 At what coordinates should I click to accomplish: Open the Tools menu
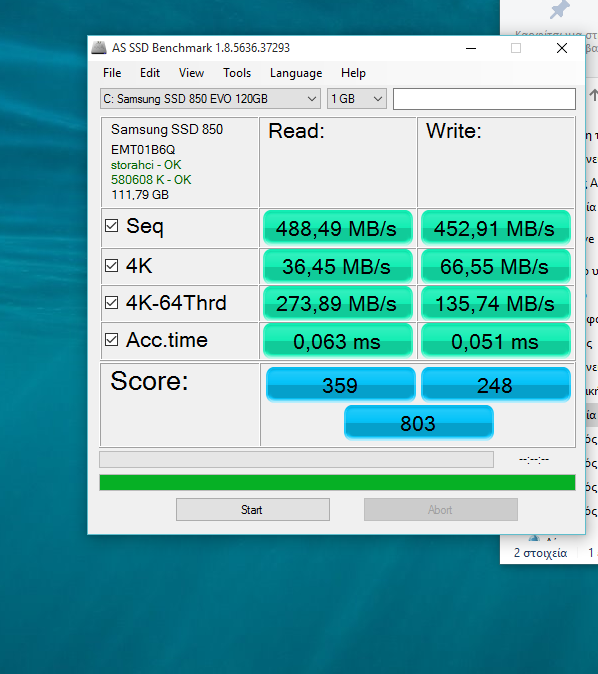[237, 73]
